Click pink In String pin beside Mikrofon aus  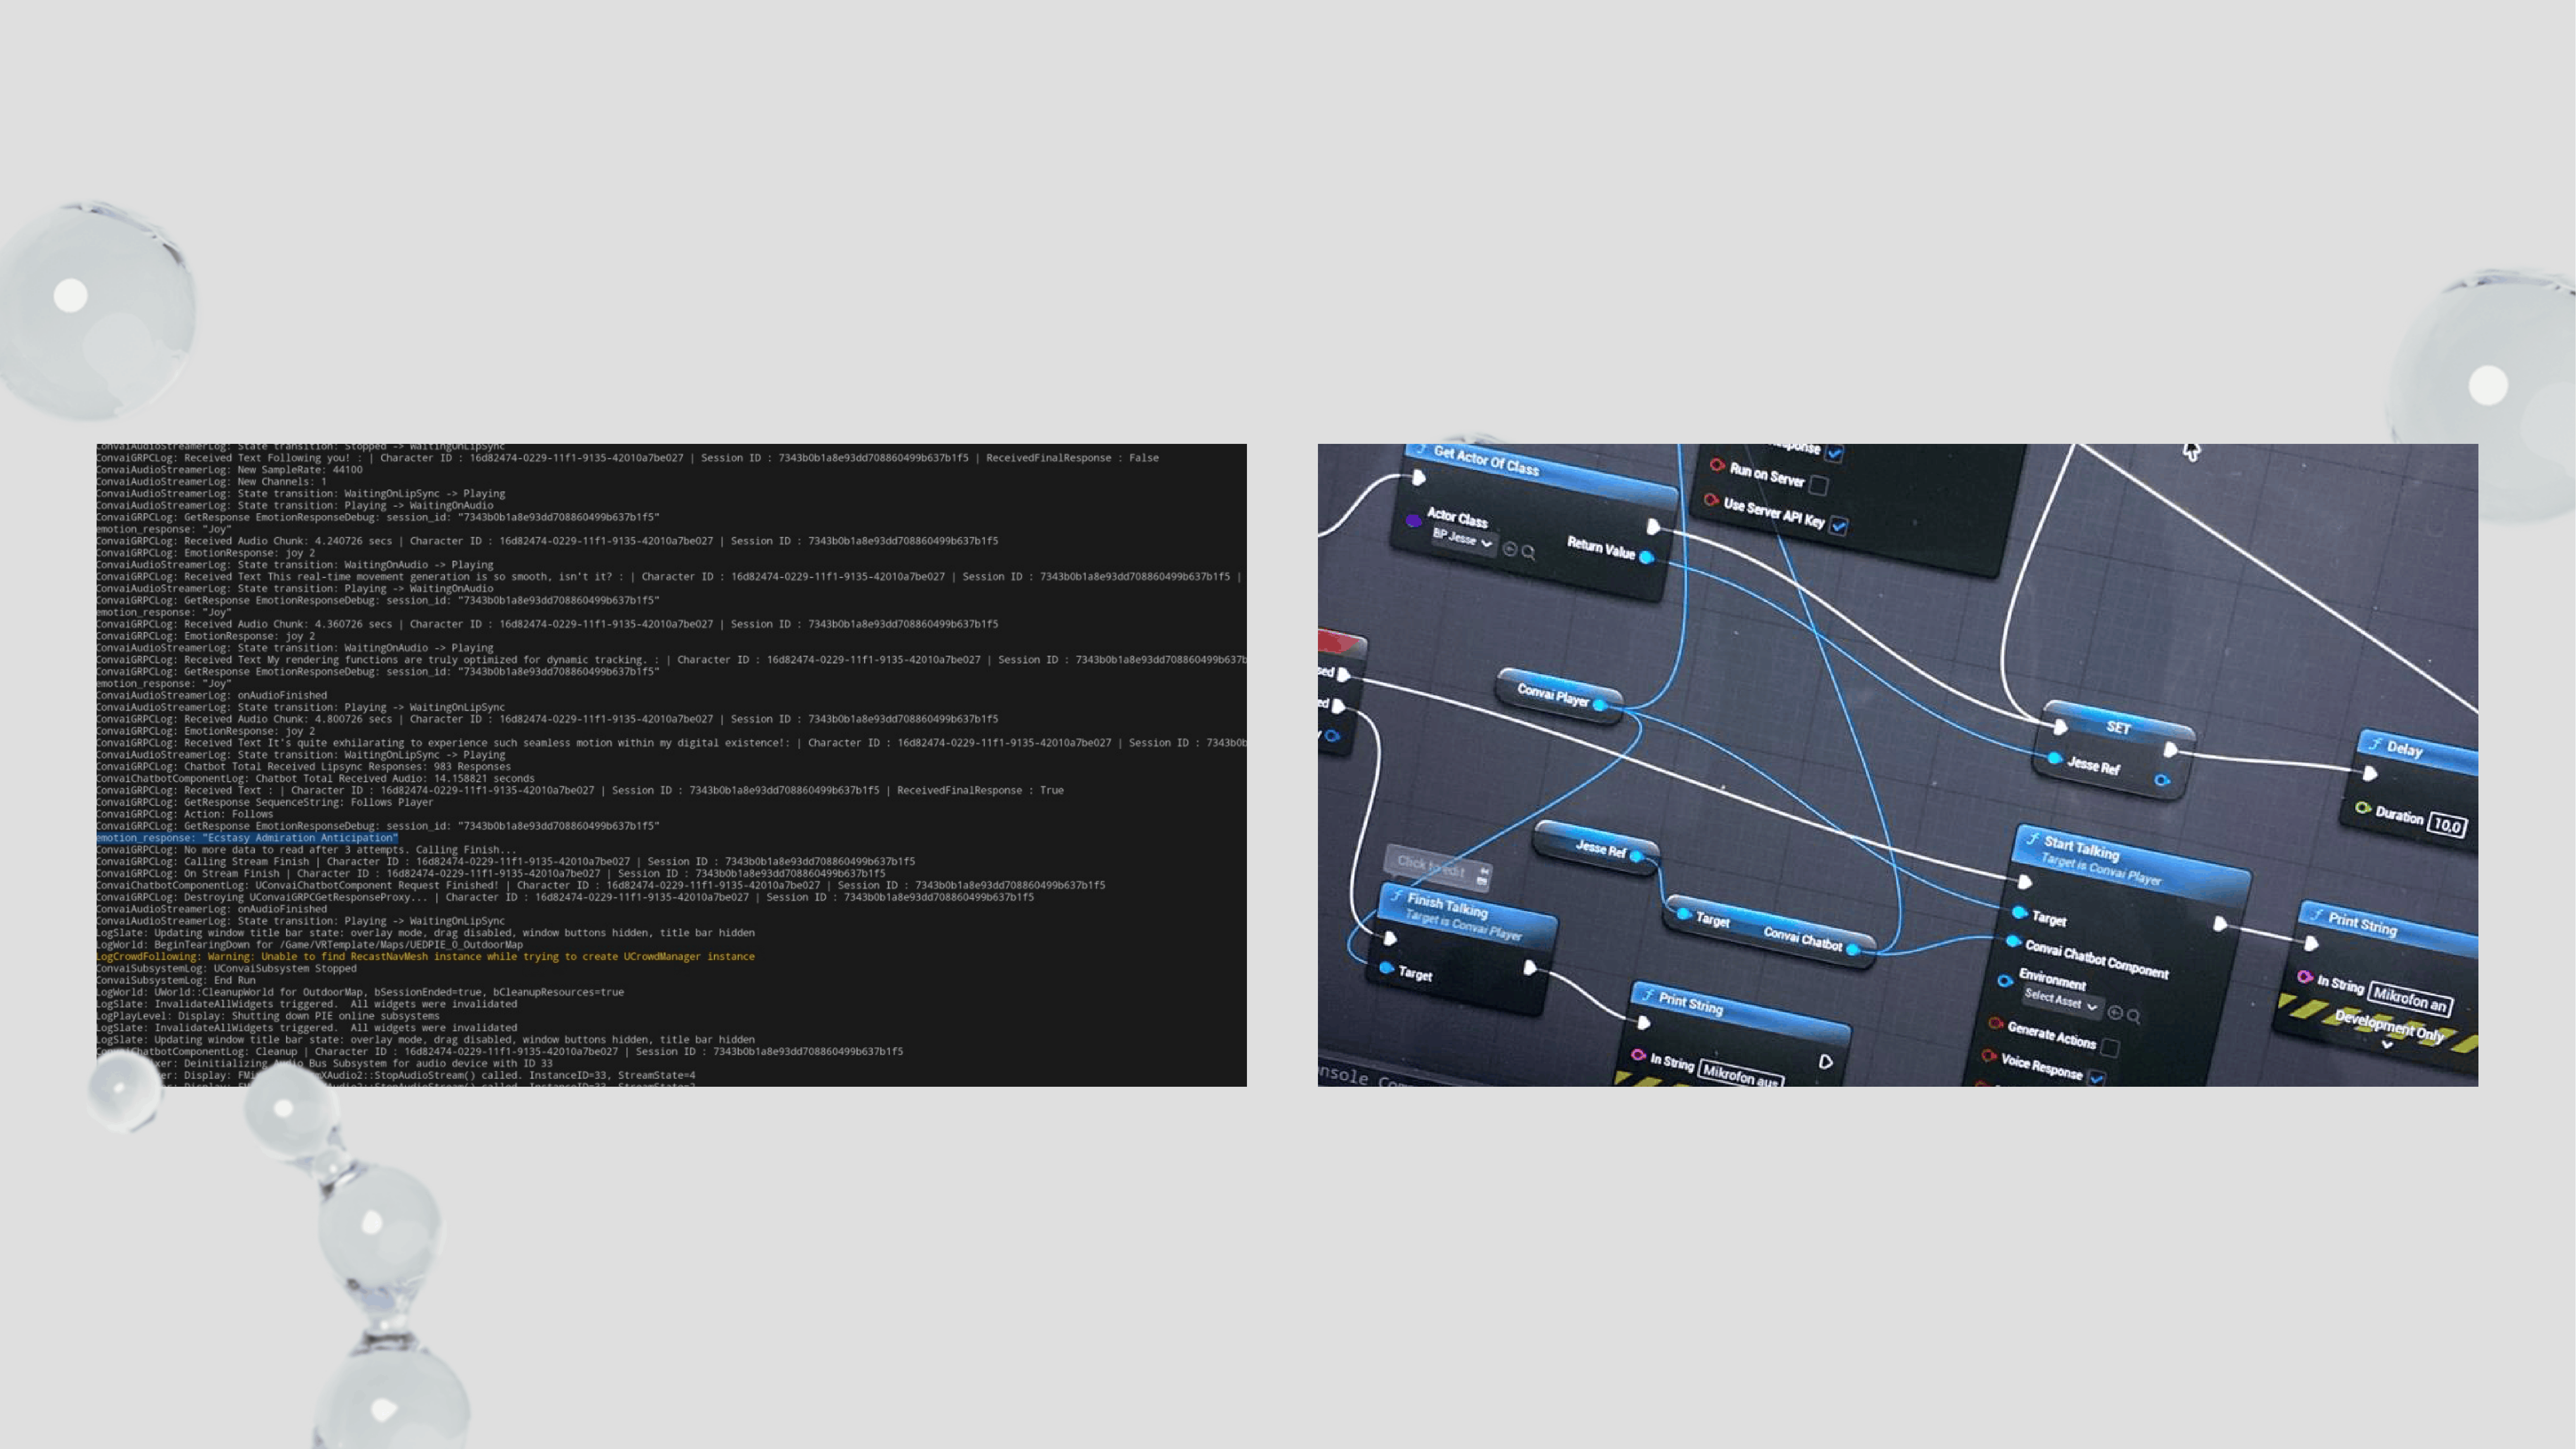[x=1638, y=1055]
